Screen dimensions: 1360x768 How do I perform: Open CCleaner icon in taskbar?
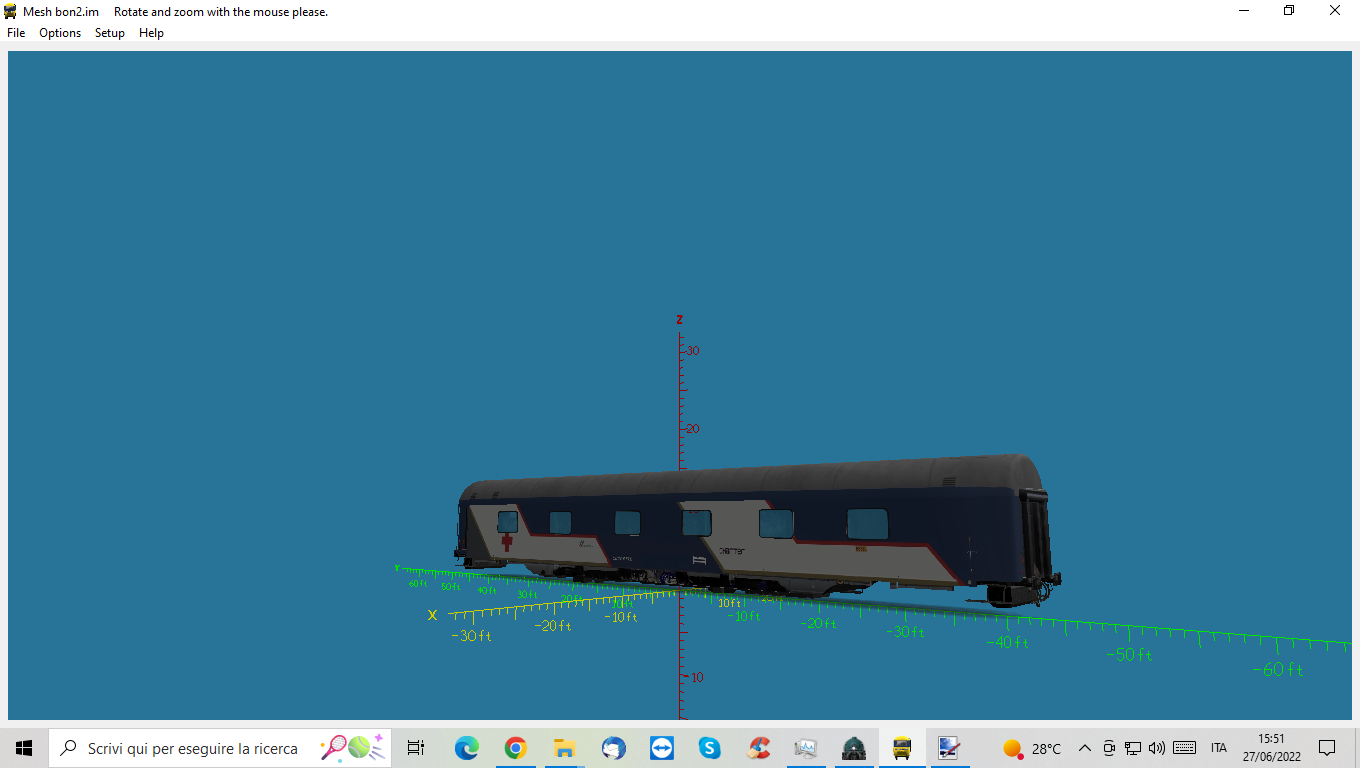point(759,748)
